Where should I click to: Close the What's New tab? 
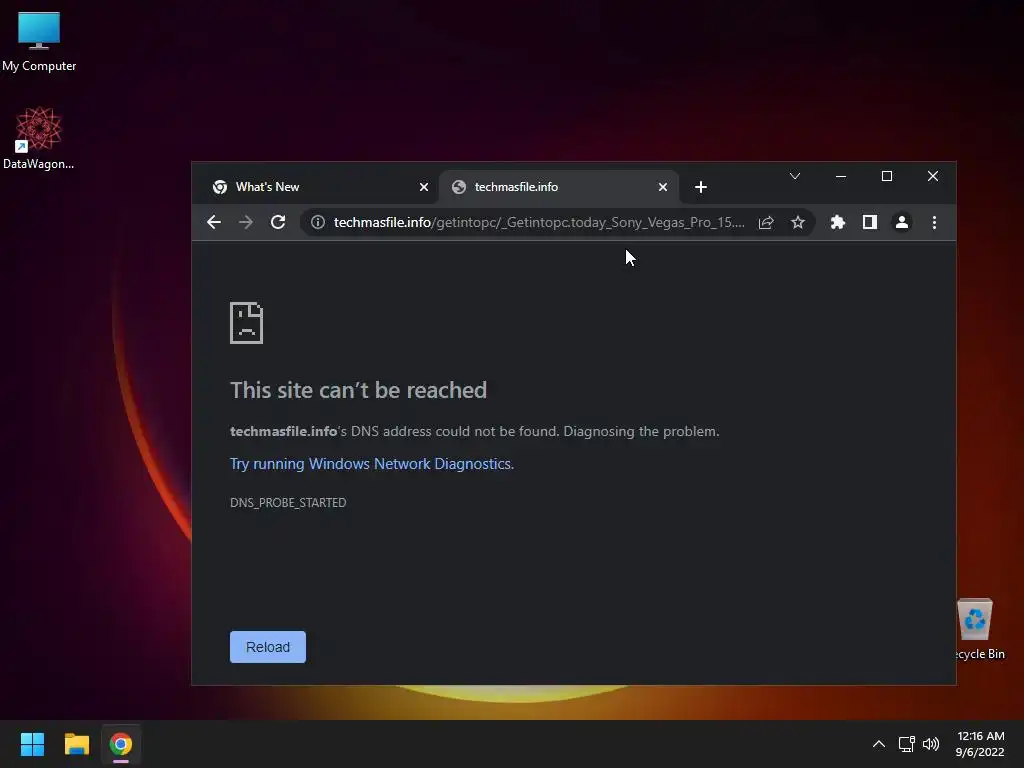coord(424,187)
